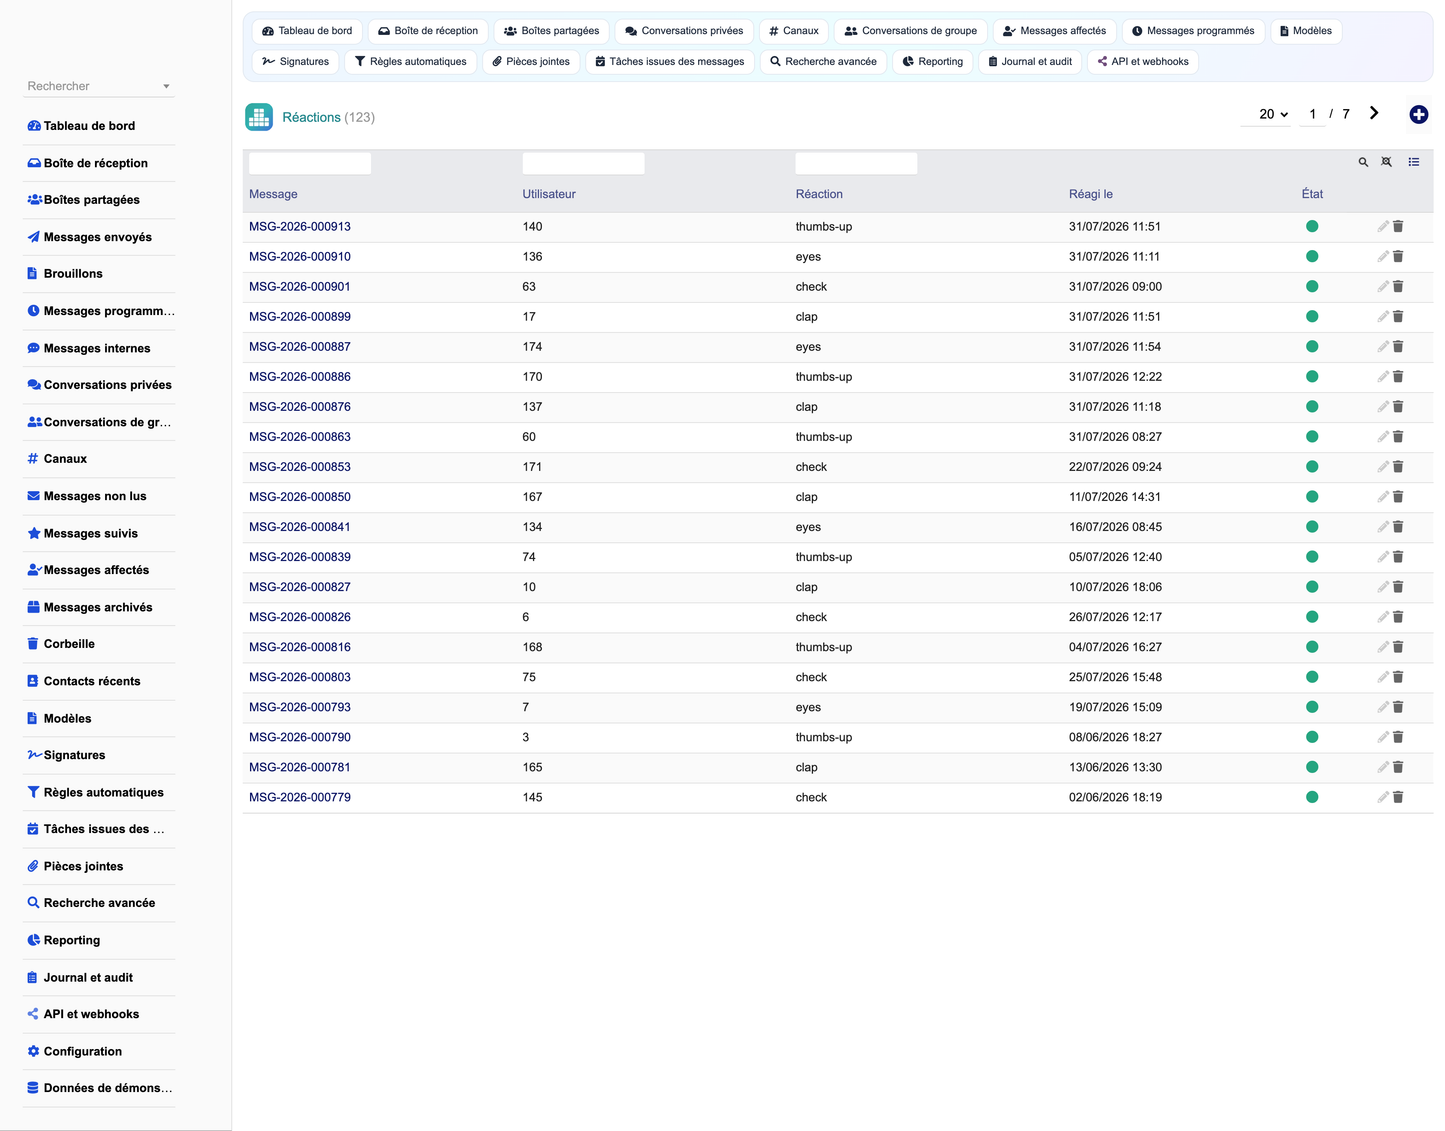Open Brouillons in the sidebar
Image resolution: width=1445 pixels, height=1131 pixels.
[x=98, y=274]
